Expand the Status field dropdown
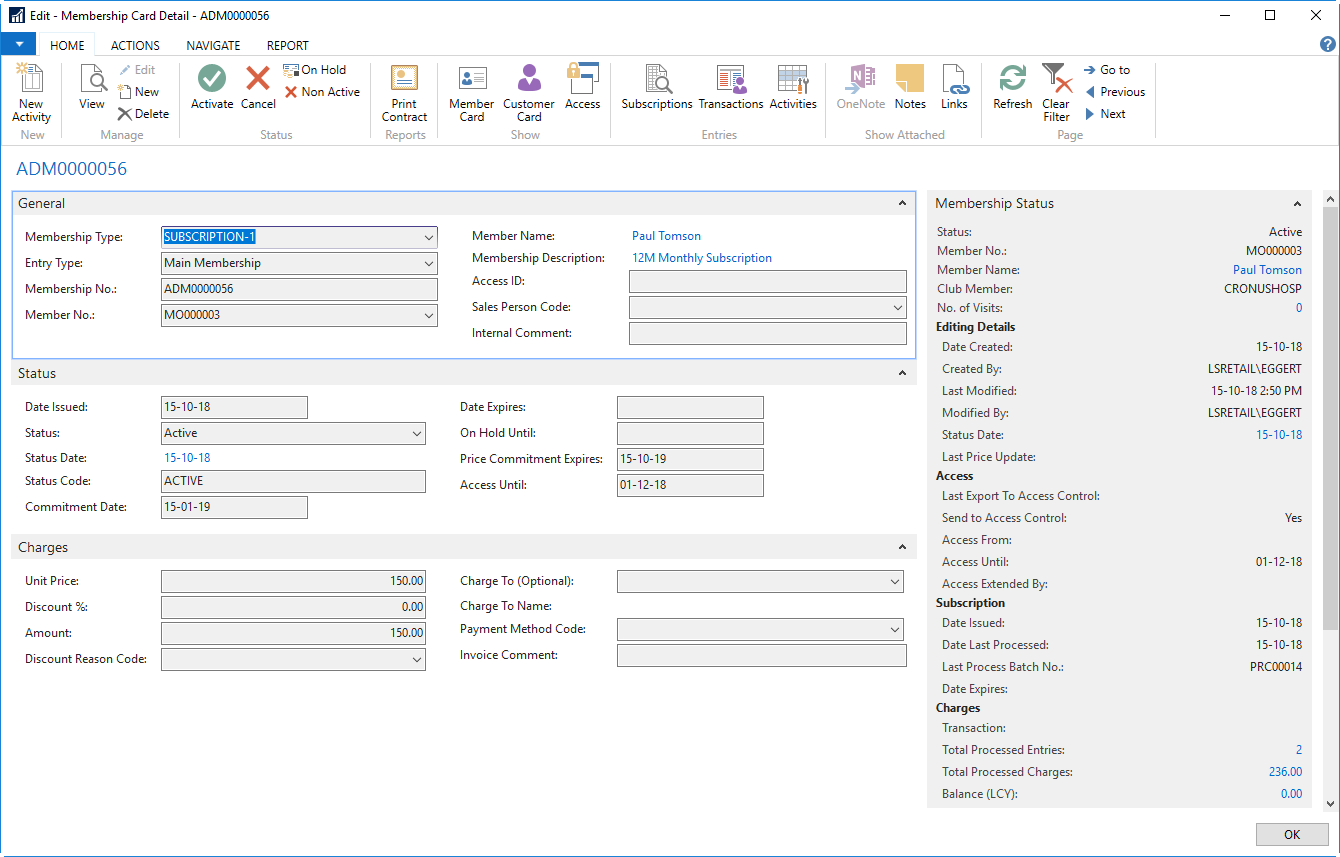Viewport: 1340px width, 857px height. pyautogui.click(x=416, y=434)
